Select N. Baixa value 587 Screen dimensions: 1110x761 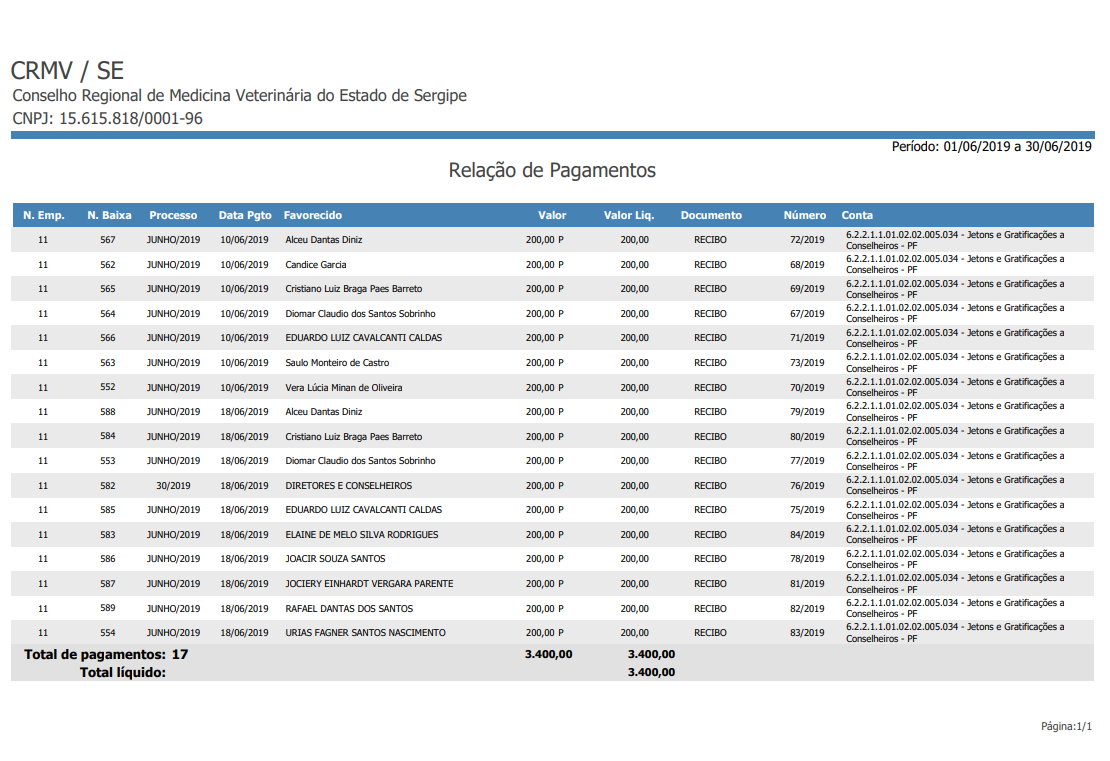108,583
